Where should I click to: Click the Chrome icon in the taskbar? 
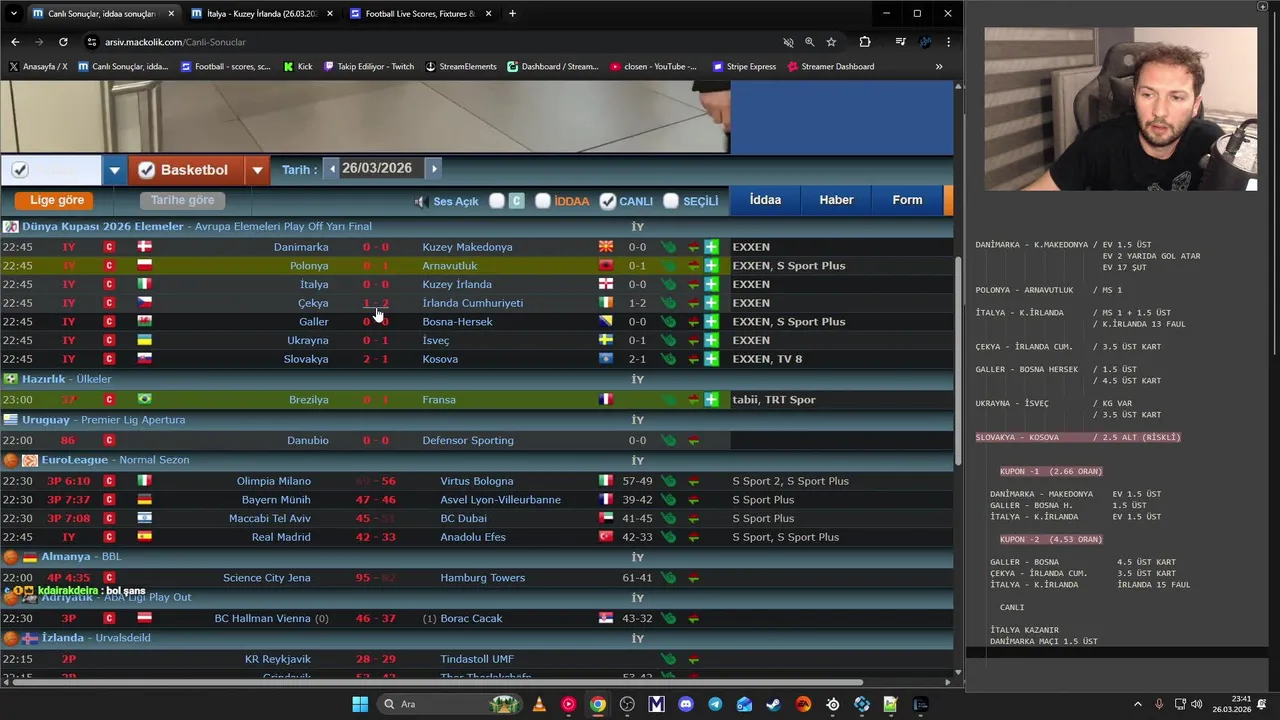click(597, 704)
